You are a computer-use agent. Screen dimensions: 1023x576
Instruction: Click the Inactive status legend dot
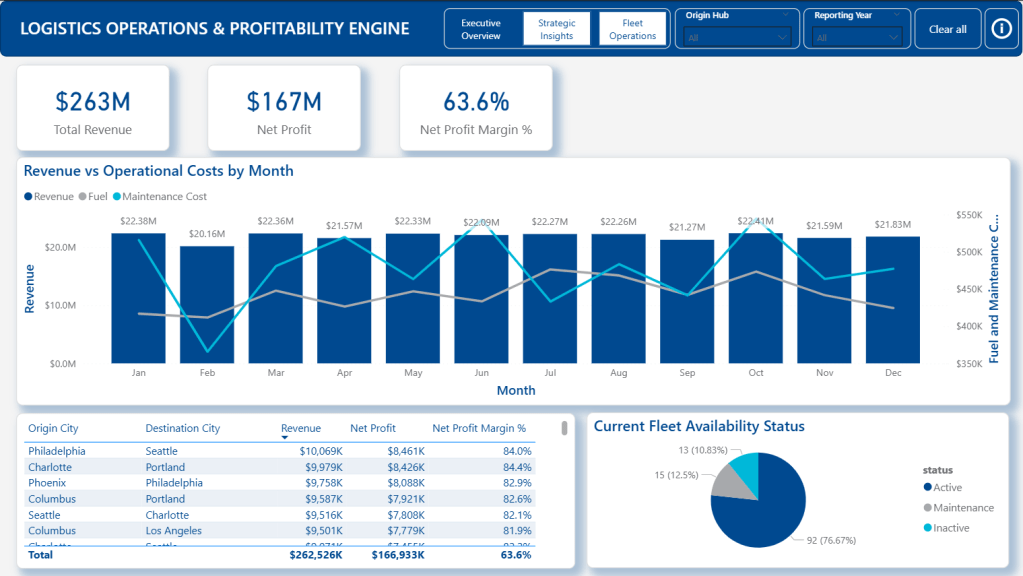pos(926,528)
